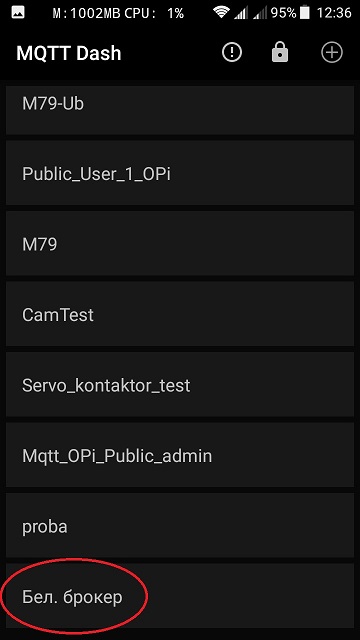Open the M79-Ub connection
The image size is (360, 640).
point(180,110)
